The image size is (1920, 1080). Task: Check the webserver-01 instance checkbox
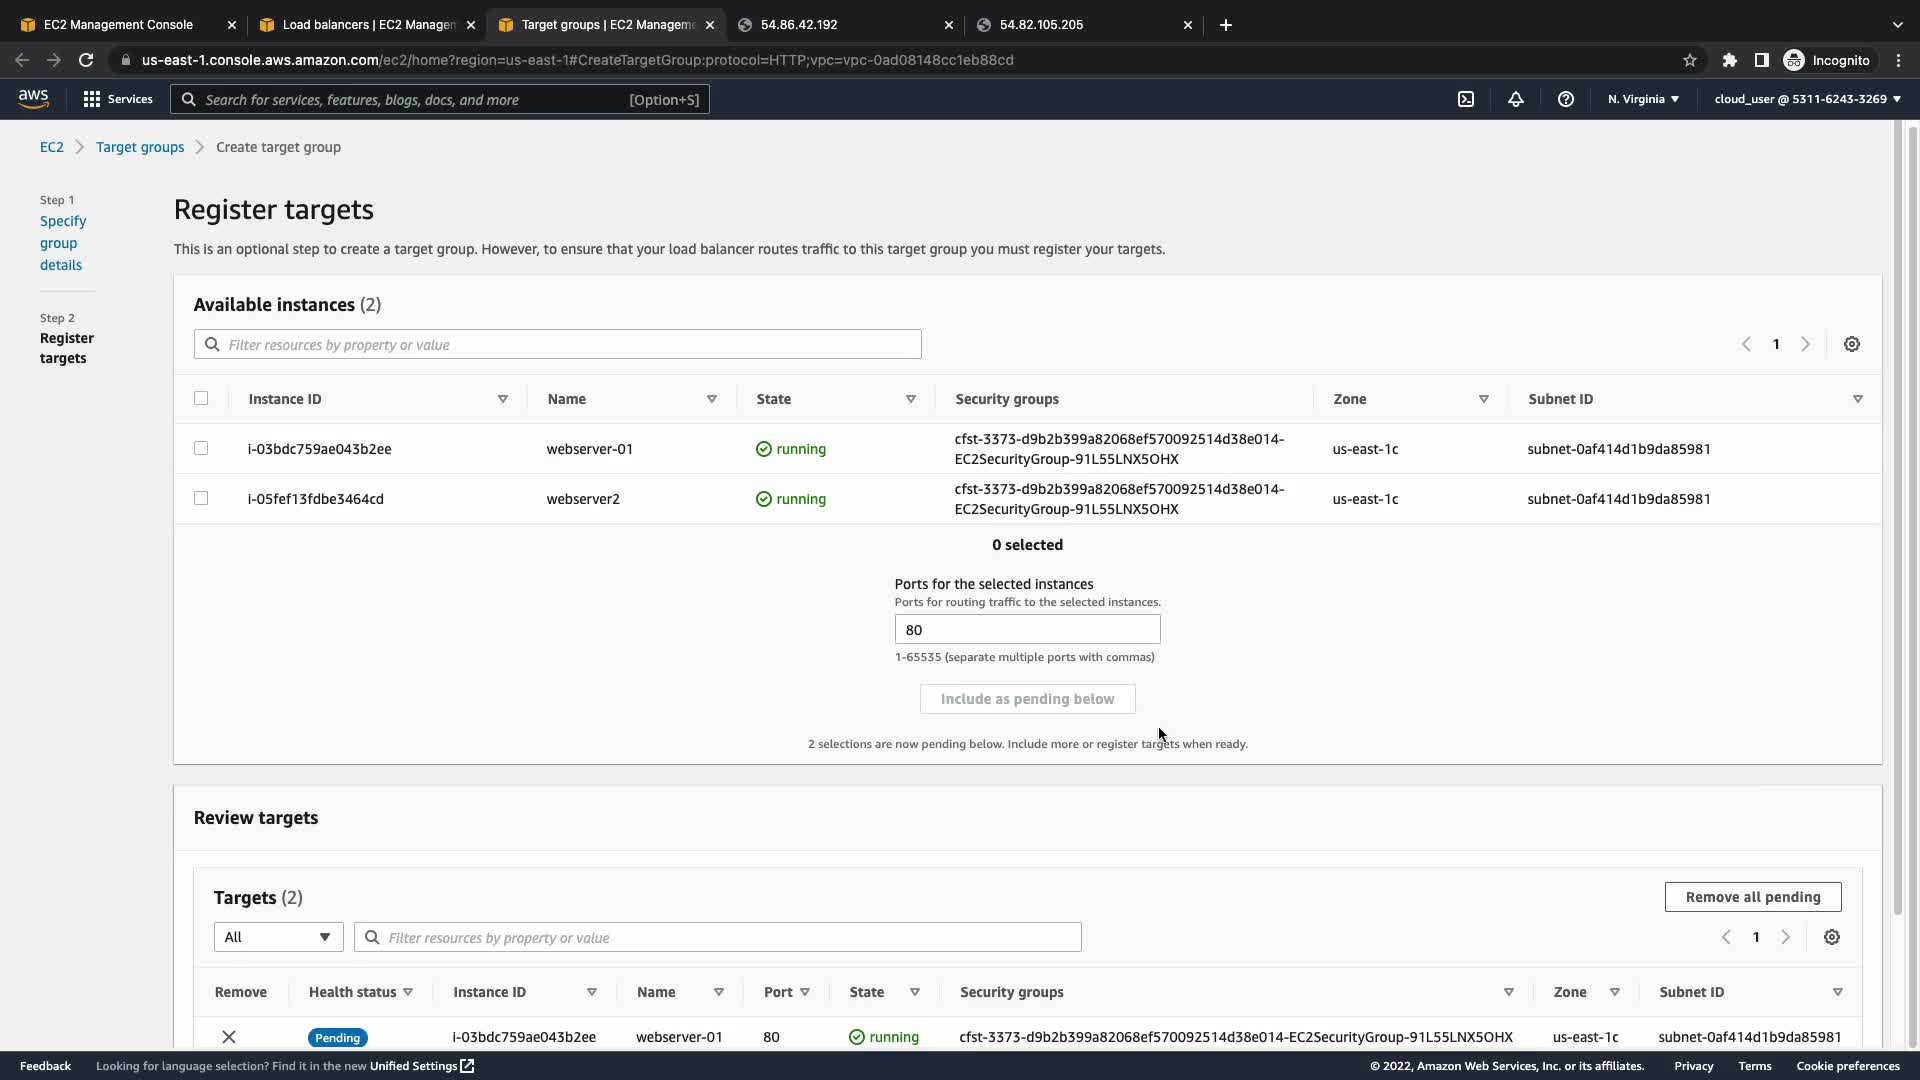(x=201, y=449)
